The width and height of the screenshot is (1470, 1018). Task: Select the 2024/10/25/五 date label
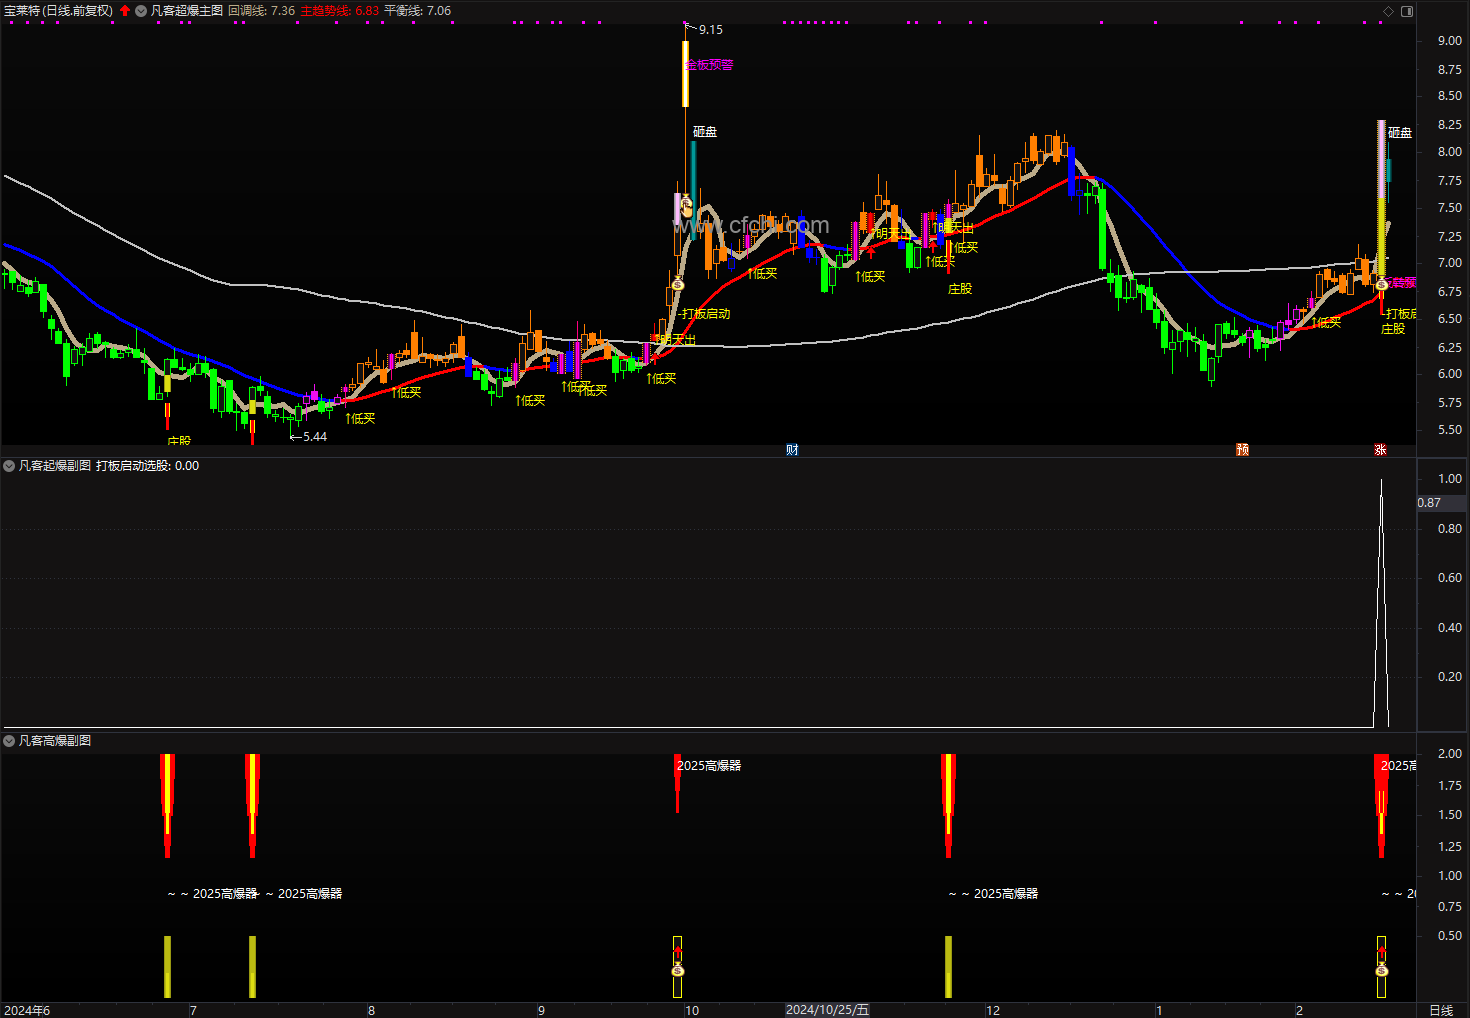(x=827, y=1010)
